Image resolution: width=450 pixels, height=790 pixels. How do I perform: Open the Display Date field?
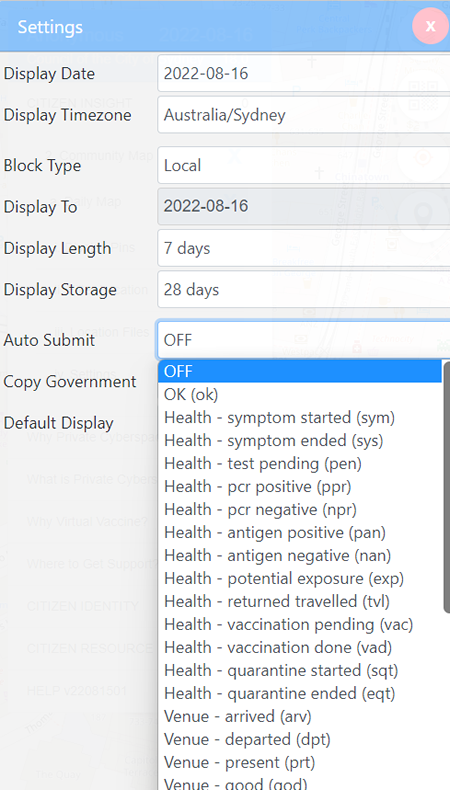pos(303,74)
